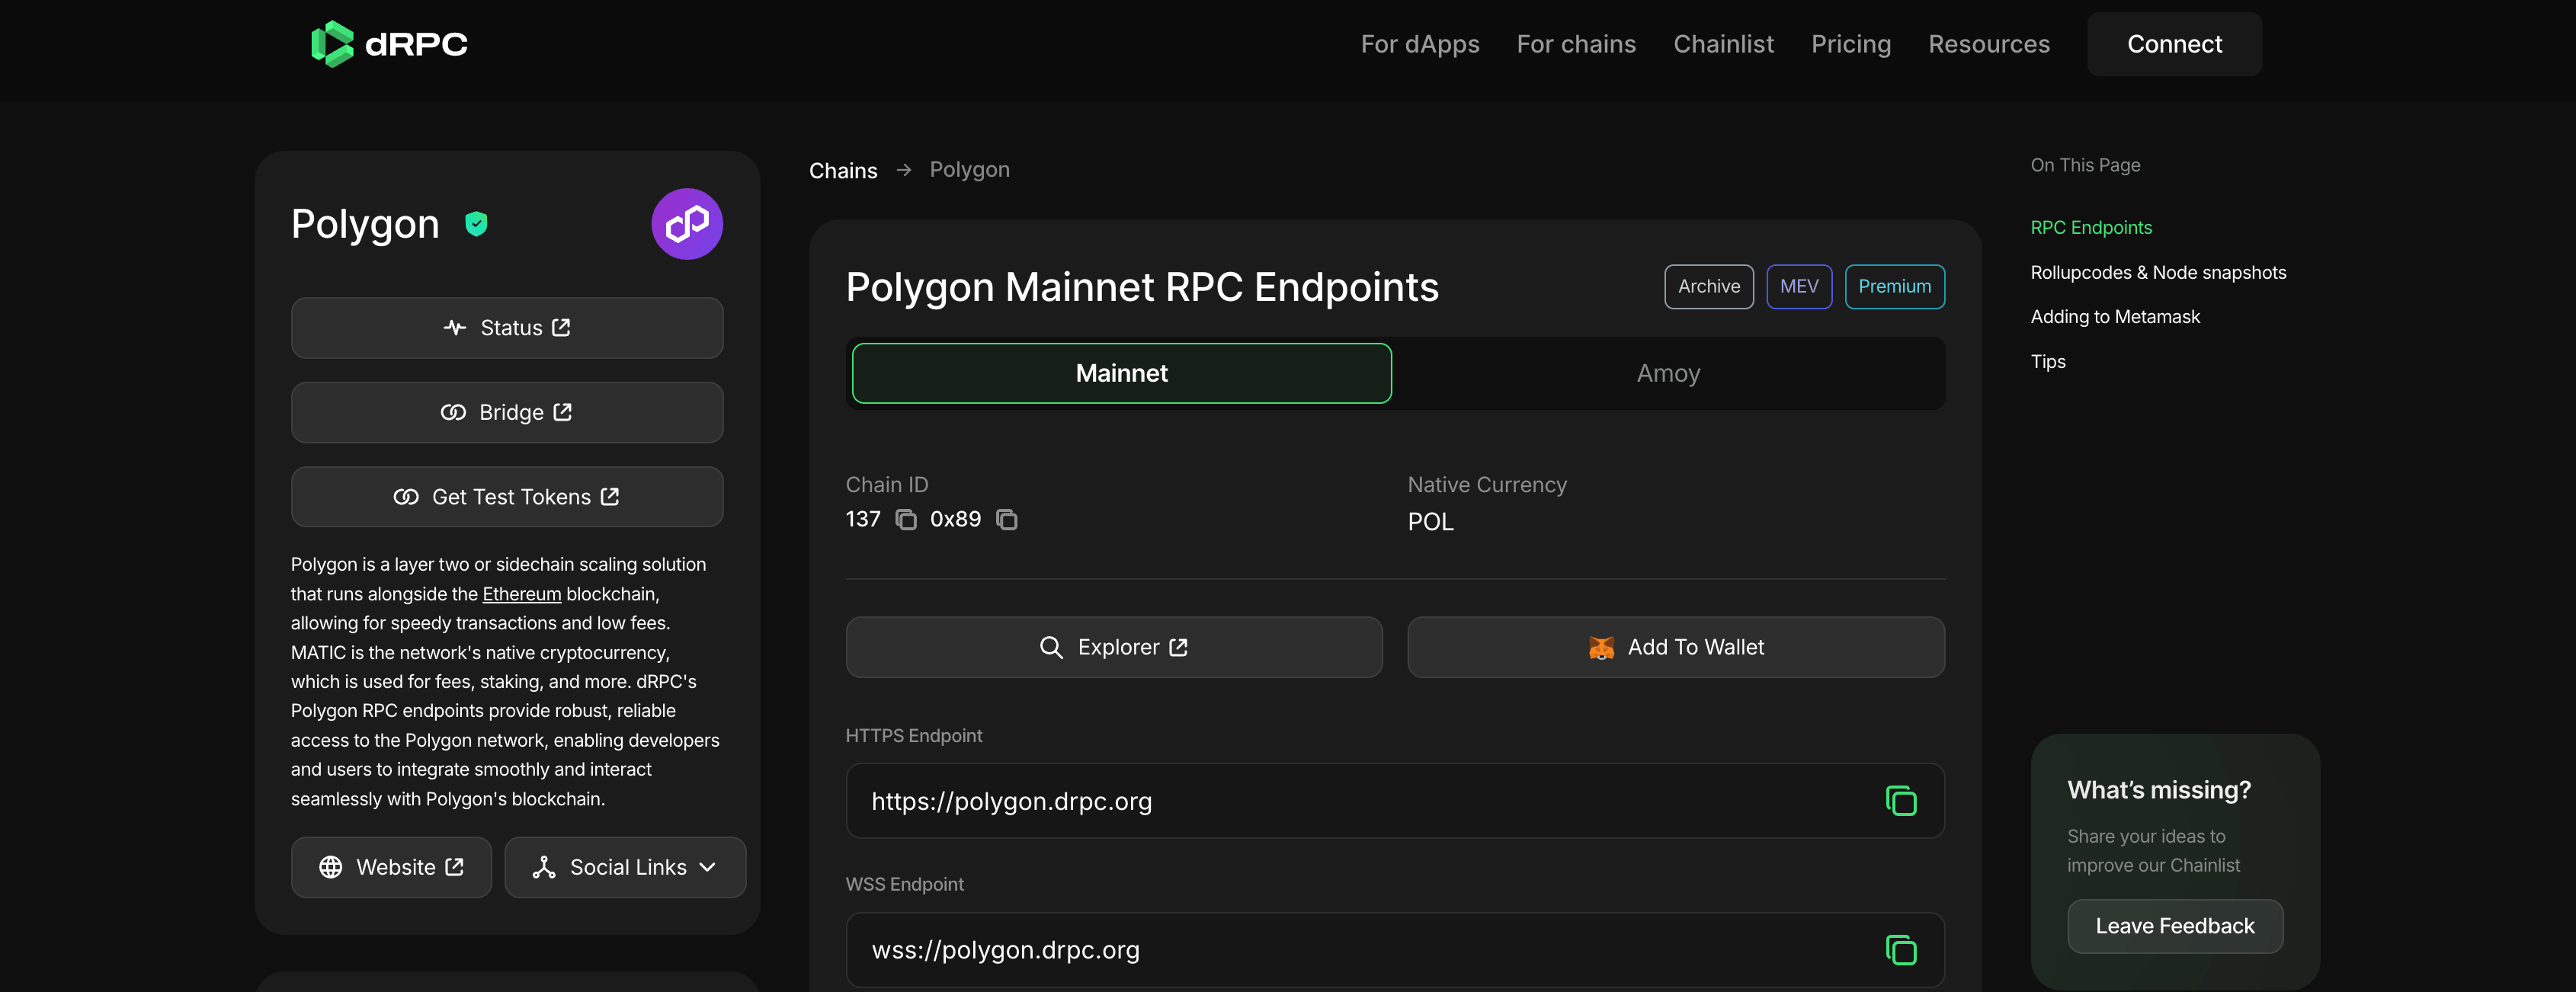
Task: Copy the hex chain ID 0x89
Action: (1007, 519)
